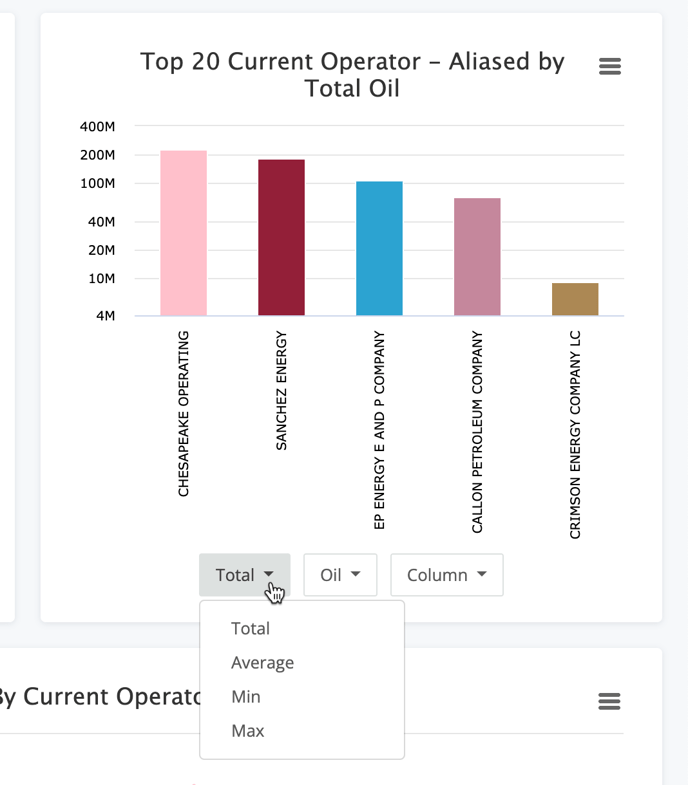688x785 pixels.
Task: Click the EP ENERGY E AND P COMPANY label
Action: (379, 430)
